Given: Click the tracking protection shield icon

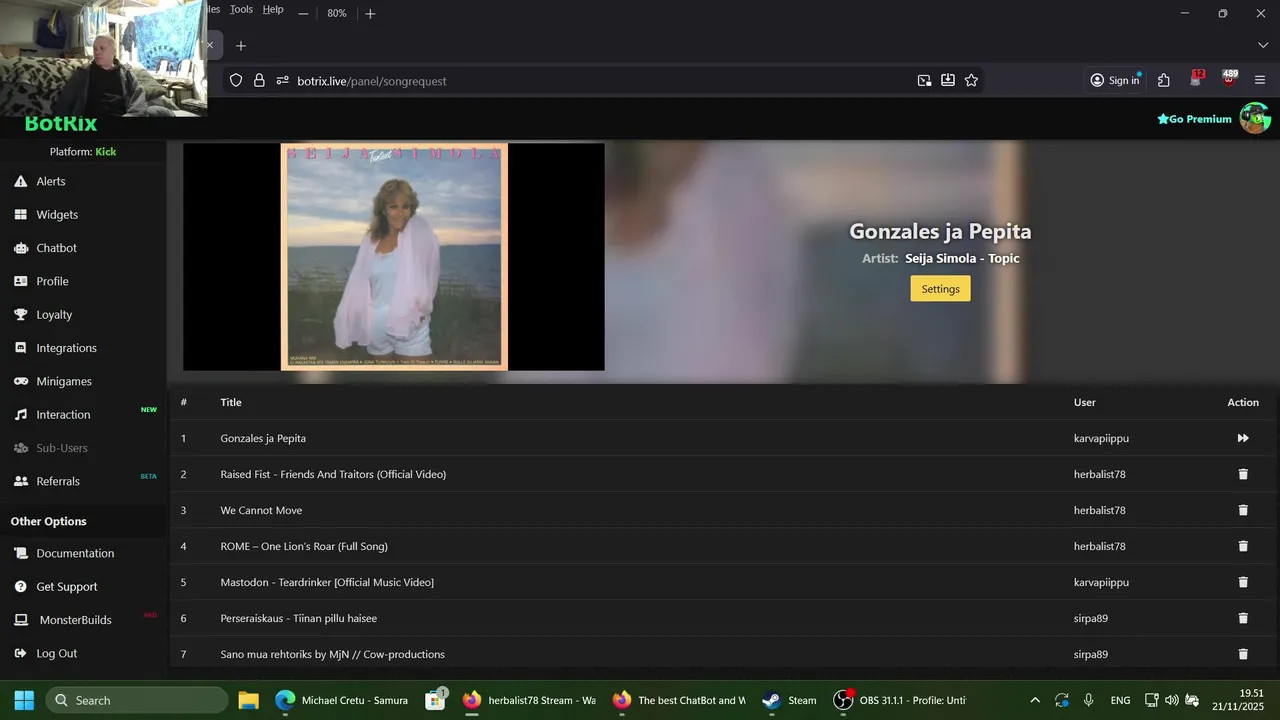Looking at the screenshot, I should coord(236,80).
